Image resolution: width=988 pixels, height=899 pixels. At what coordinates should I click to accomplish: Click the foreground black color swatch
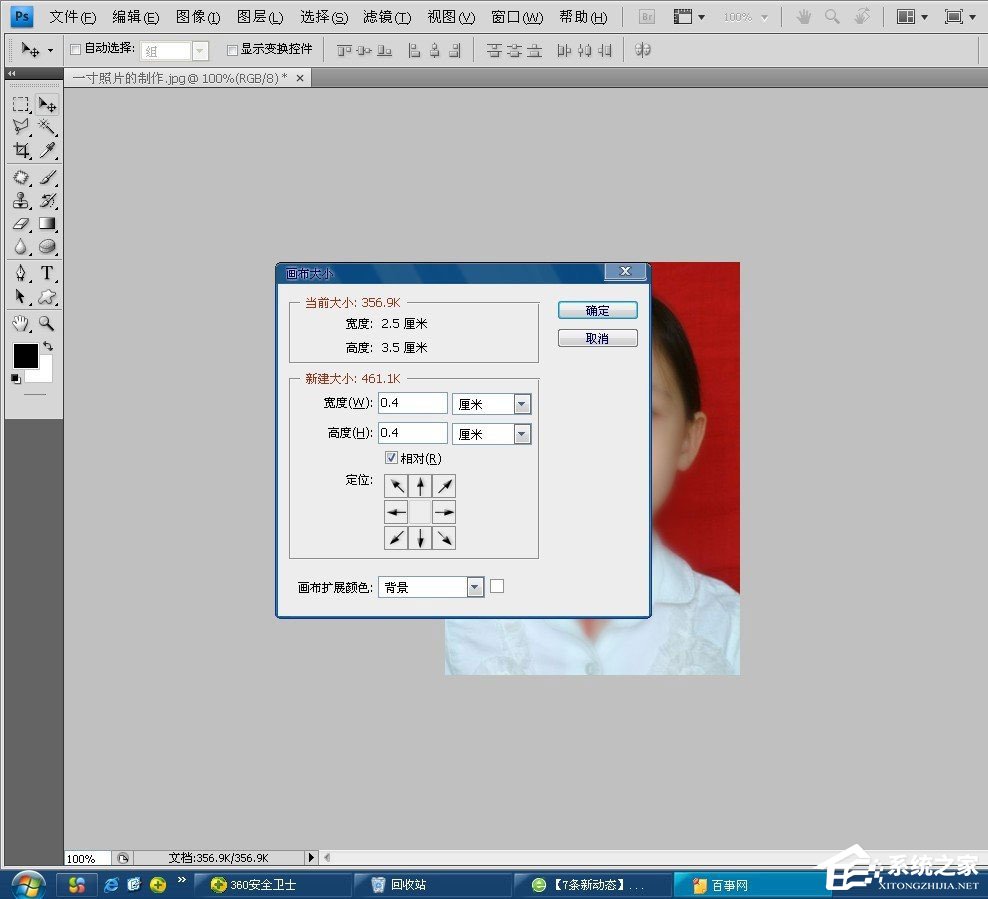coord(25,355)
